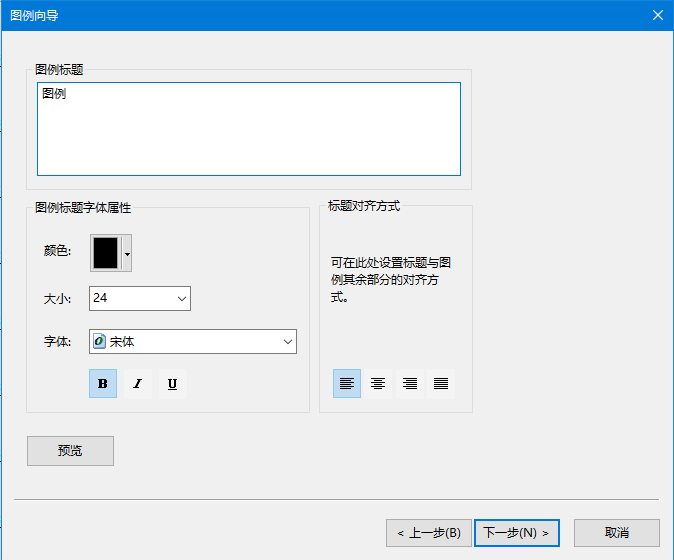674x560 pixels.
Task: Click the 字体 label
Action: tap(57, 342)
